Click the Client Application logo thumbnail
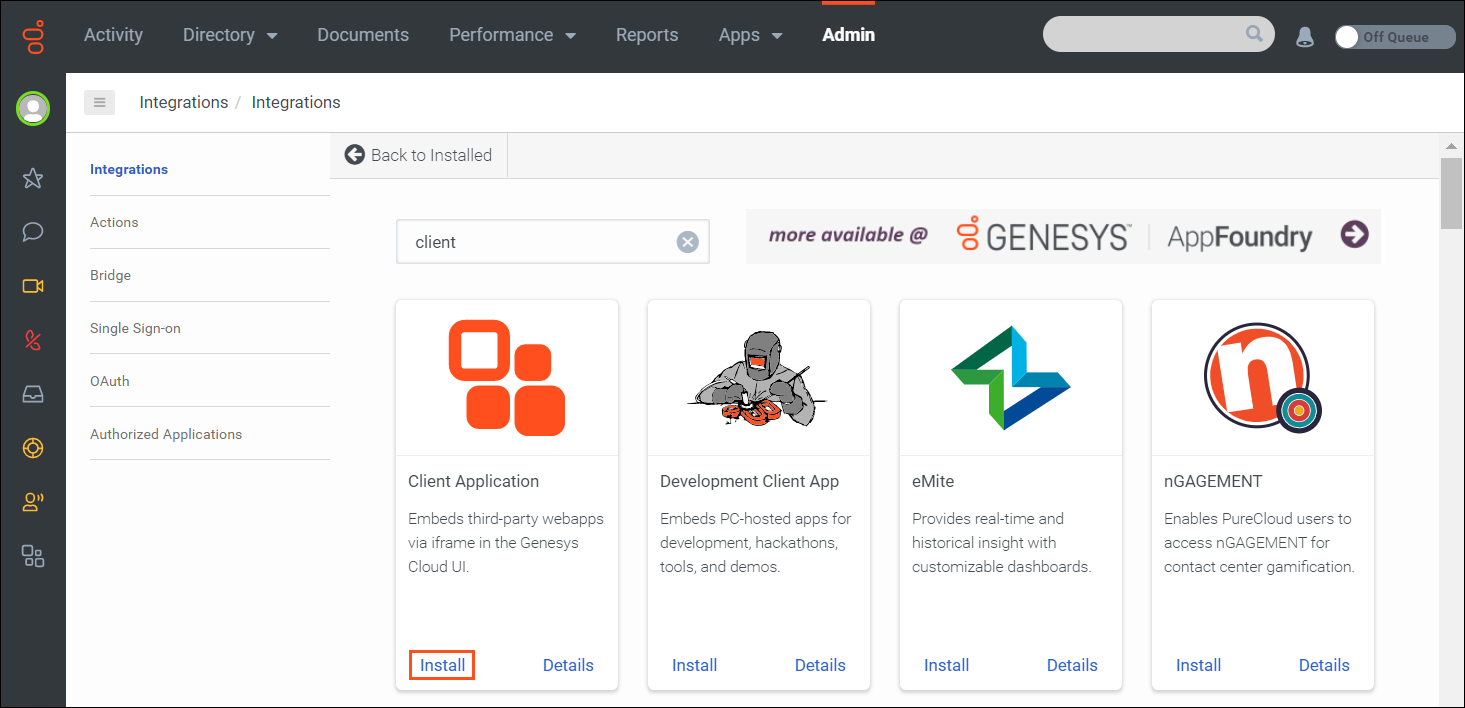 (x=507, y=377)
